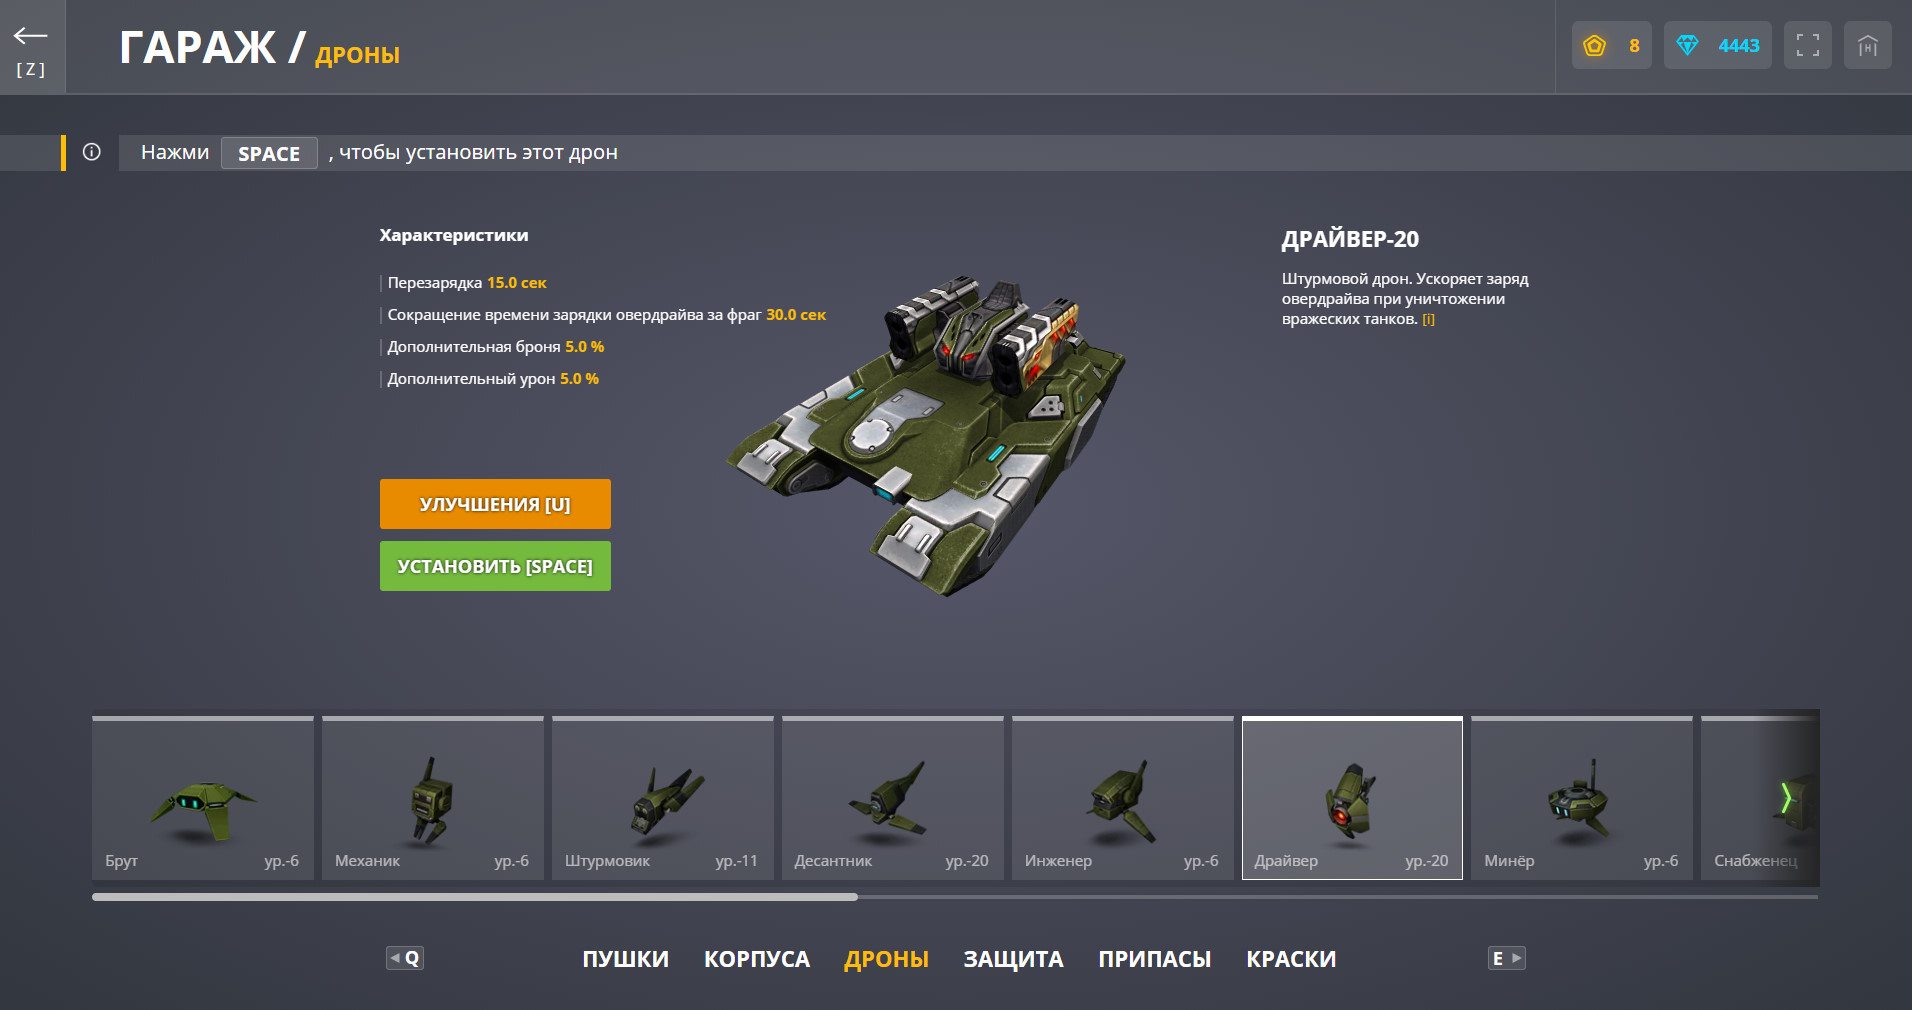The height and width of the screenshot is (1010, 1912).
Task: Click the drone list horizontal scrollbar
Action: [x=475, y=897]
